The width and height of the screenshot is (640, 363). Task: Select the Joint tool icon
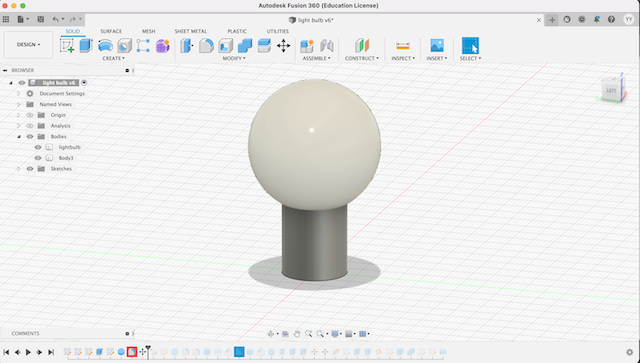pyautogui.click(x=327, y=45)
